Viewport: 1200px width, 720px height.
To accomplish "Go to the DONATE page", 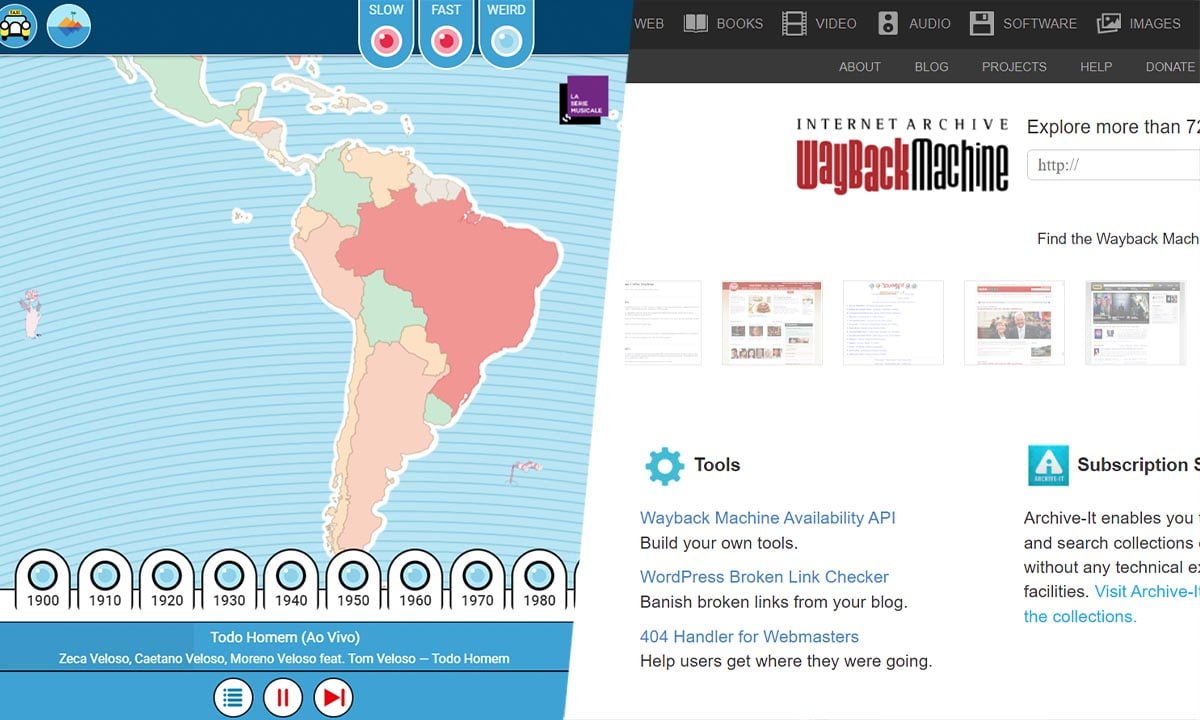I will pos(1170,67).
